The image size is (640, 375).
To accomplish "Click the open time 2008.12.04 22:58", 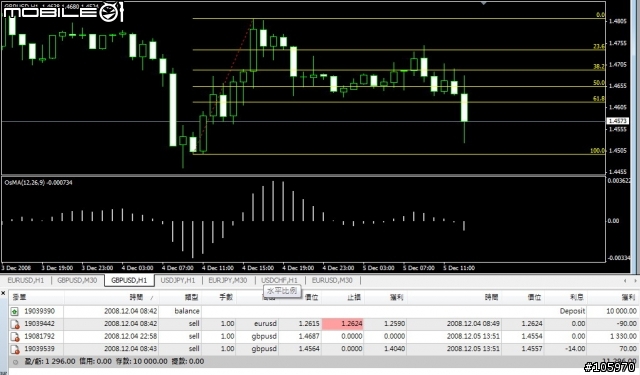I will [x=130, y=337].
